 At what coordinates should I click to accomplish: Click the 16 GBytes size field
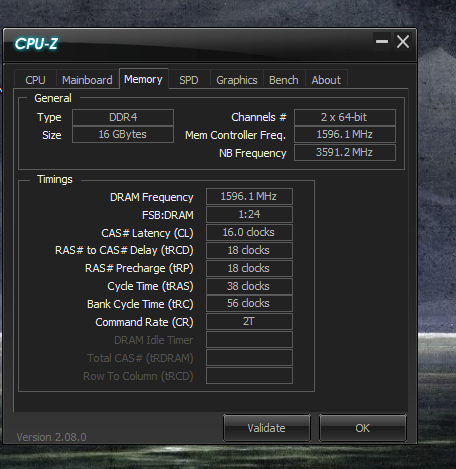[123, 135]
